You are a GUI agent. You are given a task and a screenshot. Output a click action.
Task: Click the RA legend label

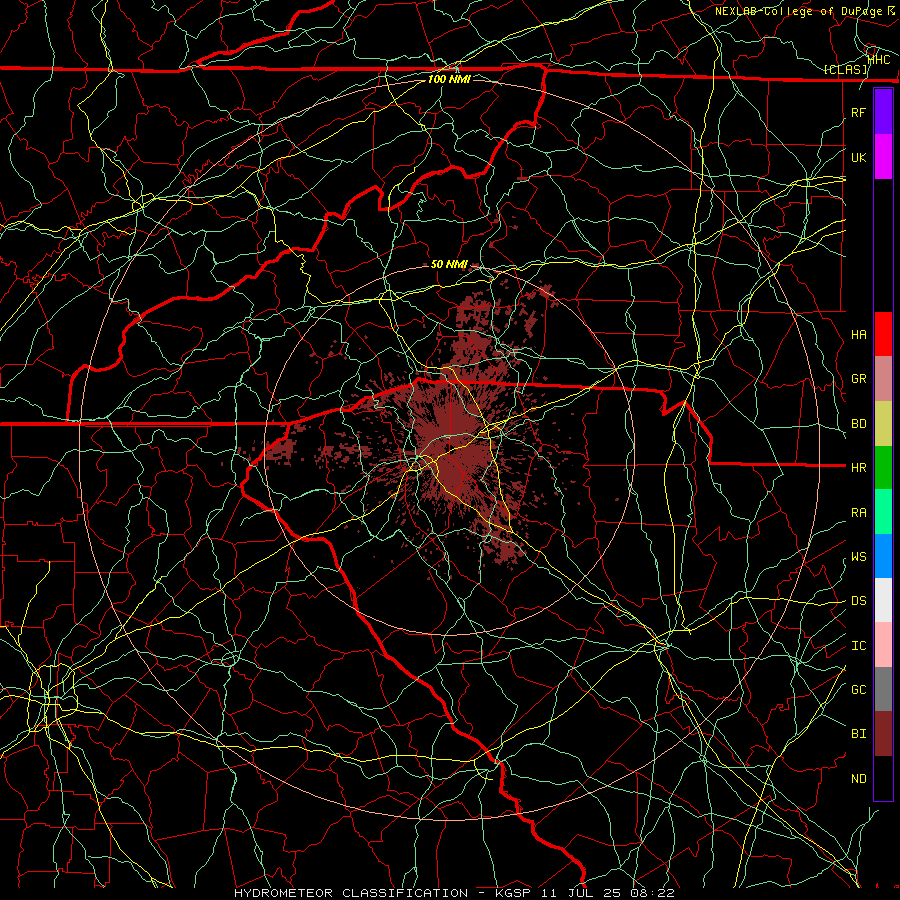pyautogui.click(x=859, y=513)
